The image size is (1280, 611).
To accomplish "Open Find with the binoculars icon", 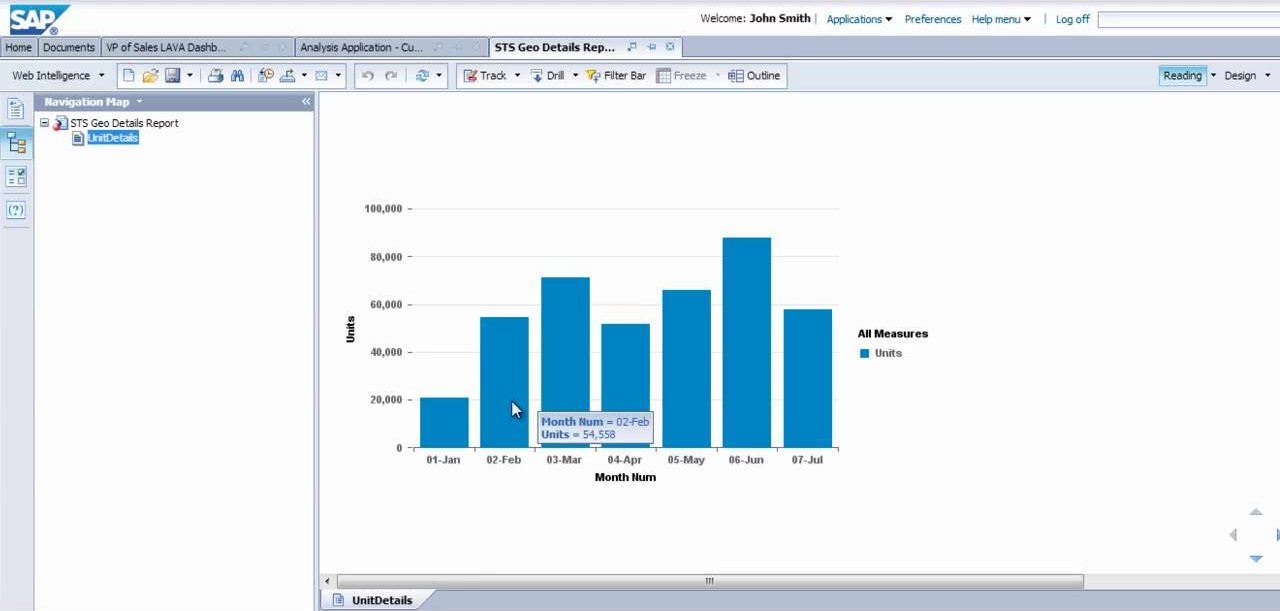I will [238, 75].
